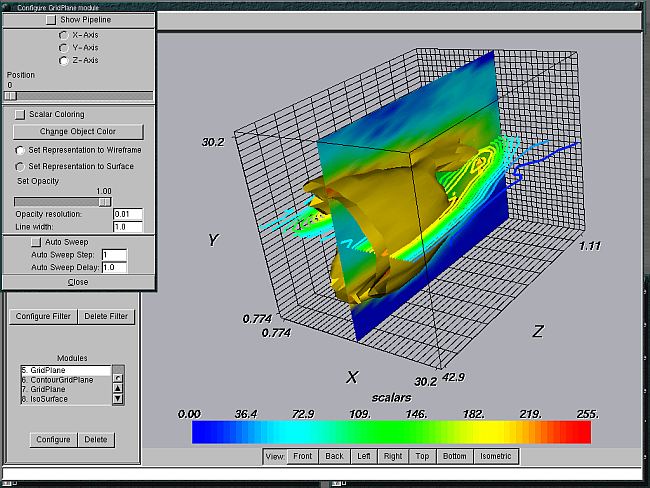This screenshot has width=650, height=488.
Task: Click the Configure Filter button
Action: click(x=42, y=317)
